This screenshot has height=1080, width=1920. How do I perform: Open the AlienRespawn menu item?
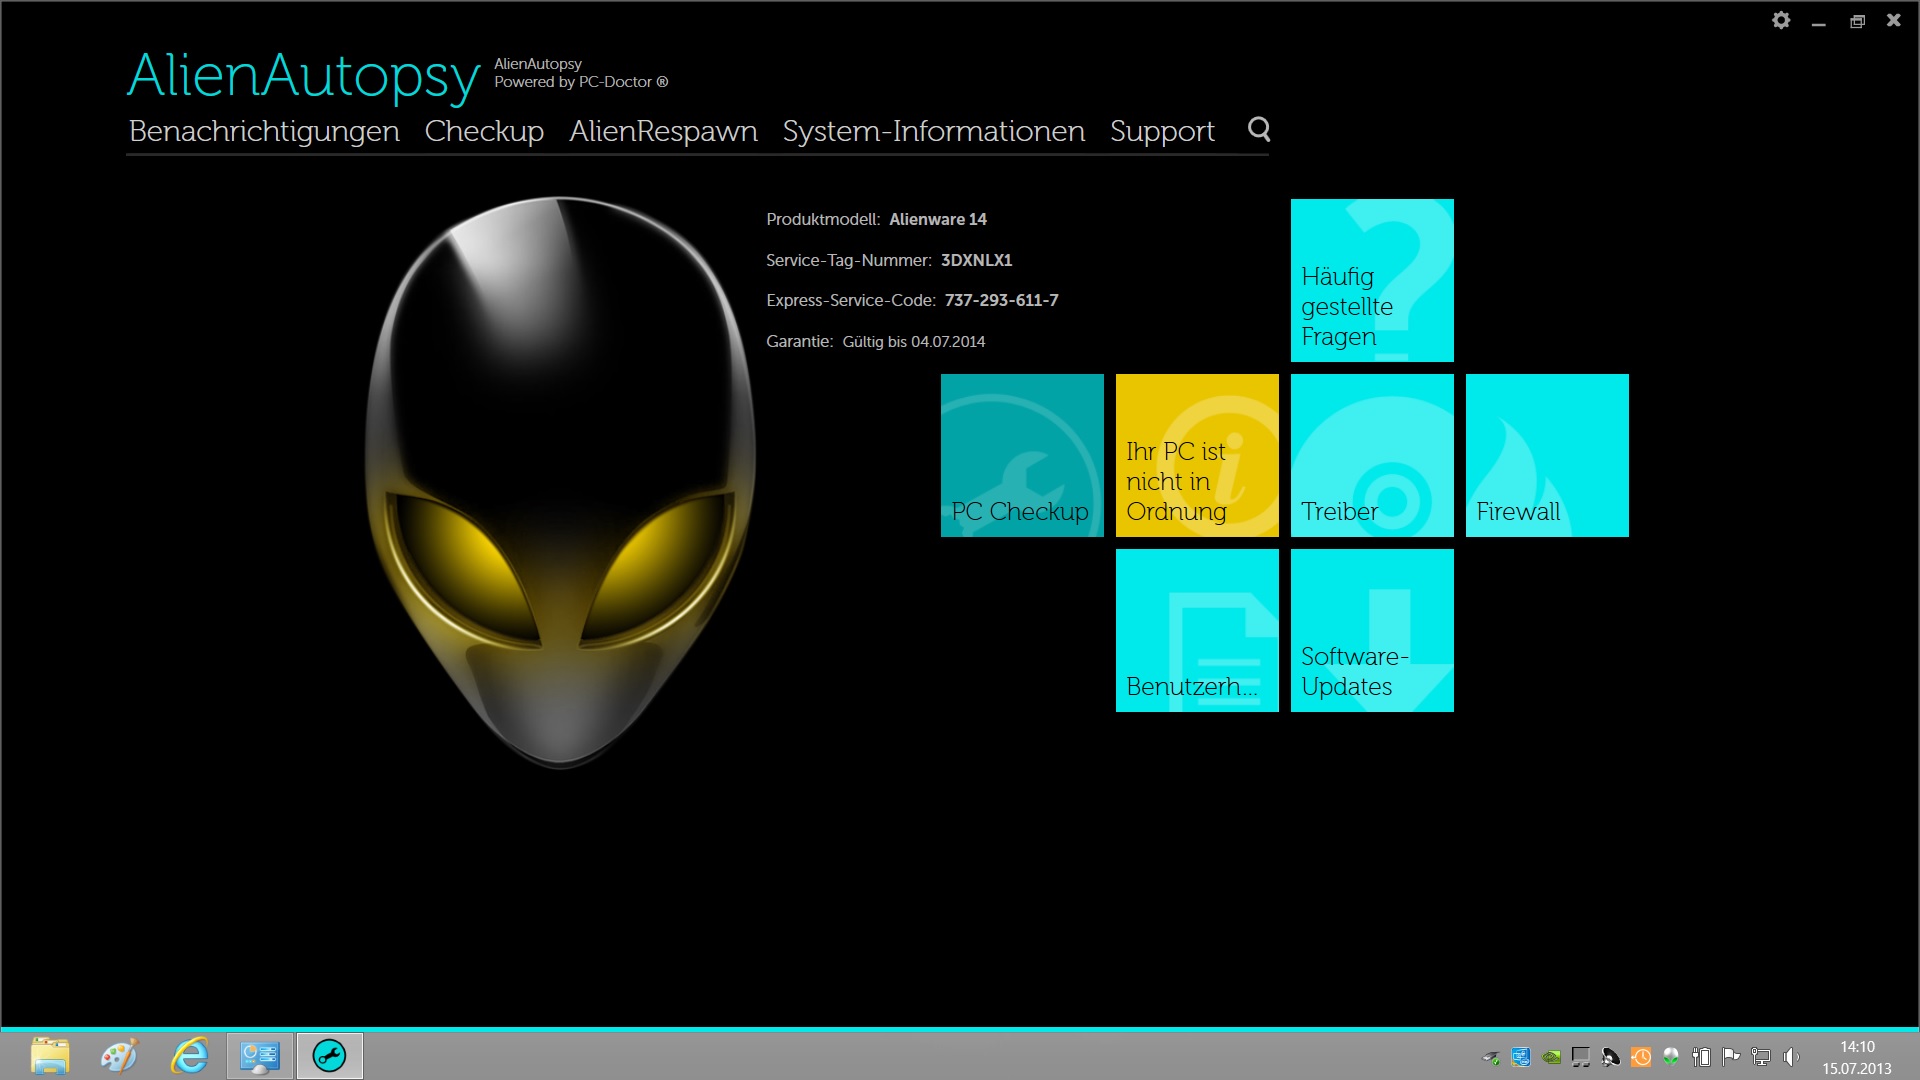[663, 131]
